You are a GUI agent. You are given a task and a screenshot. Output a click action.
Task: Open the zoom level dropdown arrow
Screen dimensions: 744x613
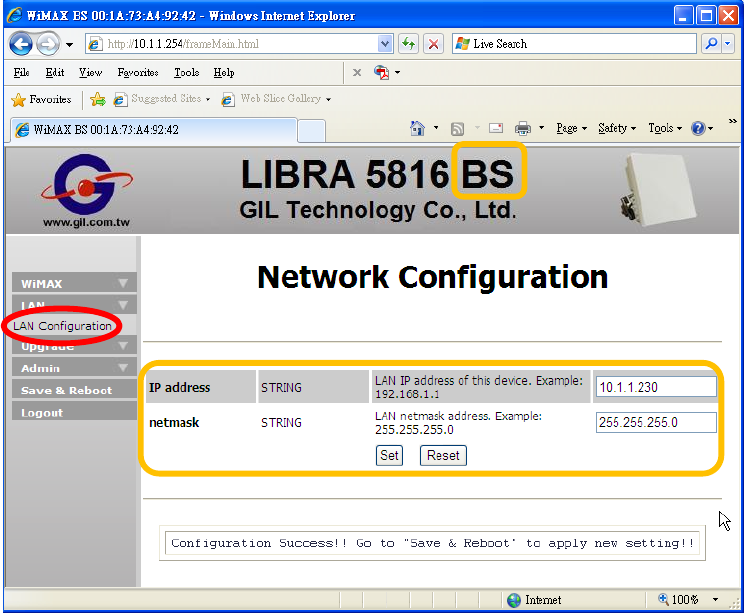(x=715, y=600)
